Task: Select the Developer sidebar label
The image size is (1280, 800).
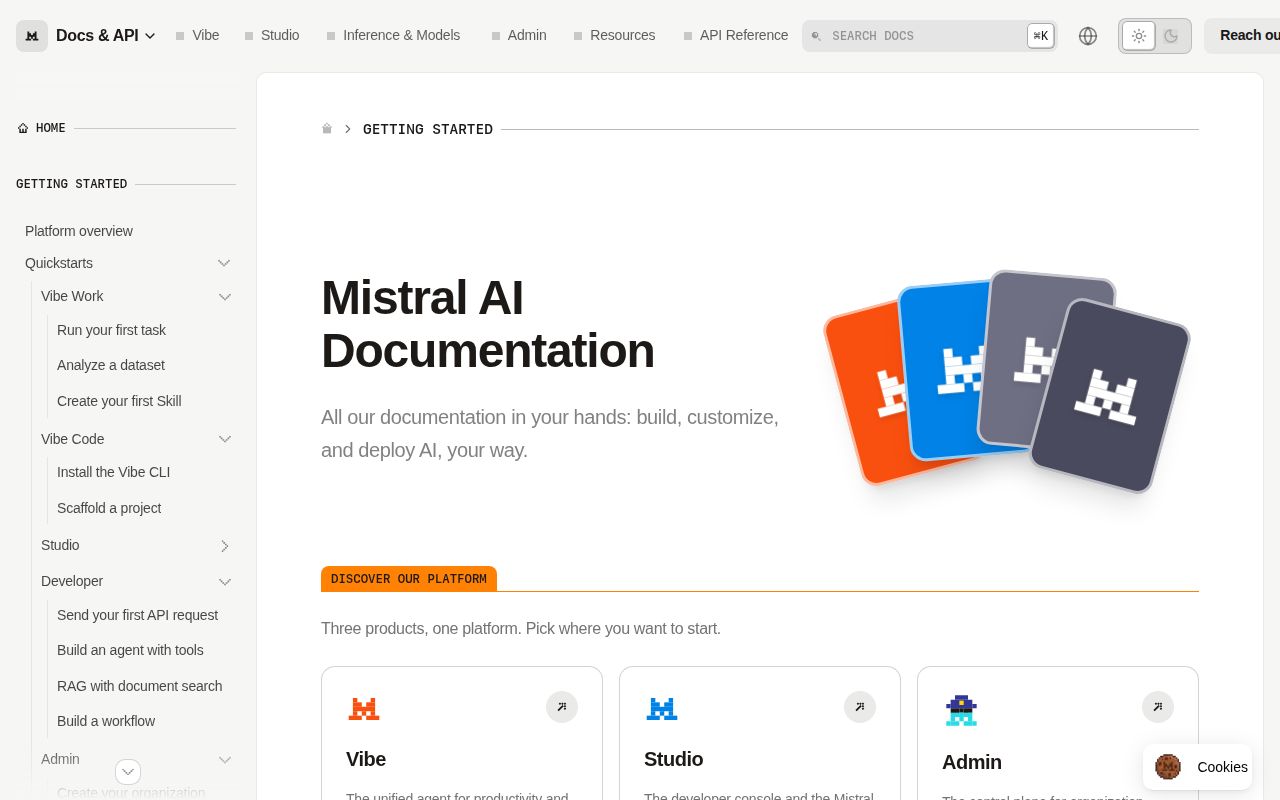Action: [72, 581]
